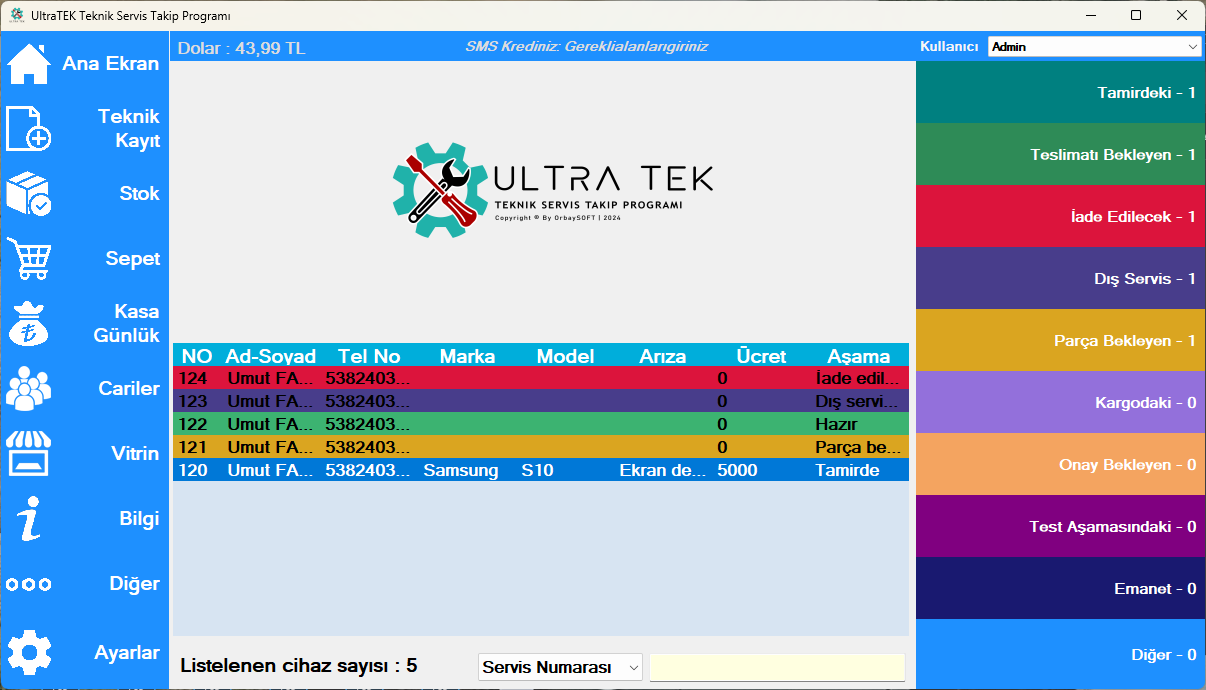
Task: Click the Ana Ekran house icon
Action: point(29,64)
